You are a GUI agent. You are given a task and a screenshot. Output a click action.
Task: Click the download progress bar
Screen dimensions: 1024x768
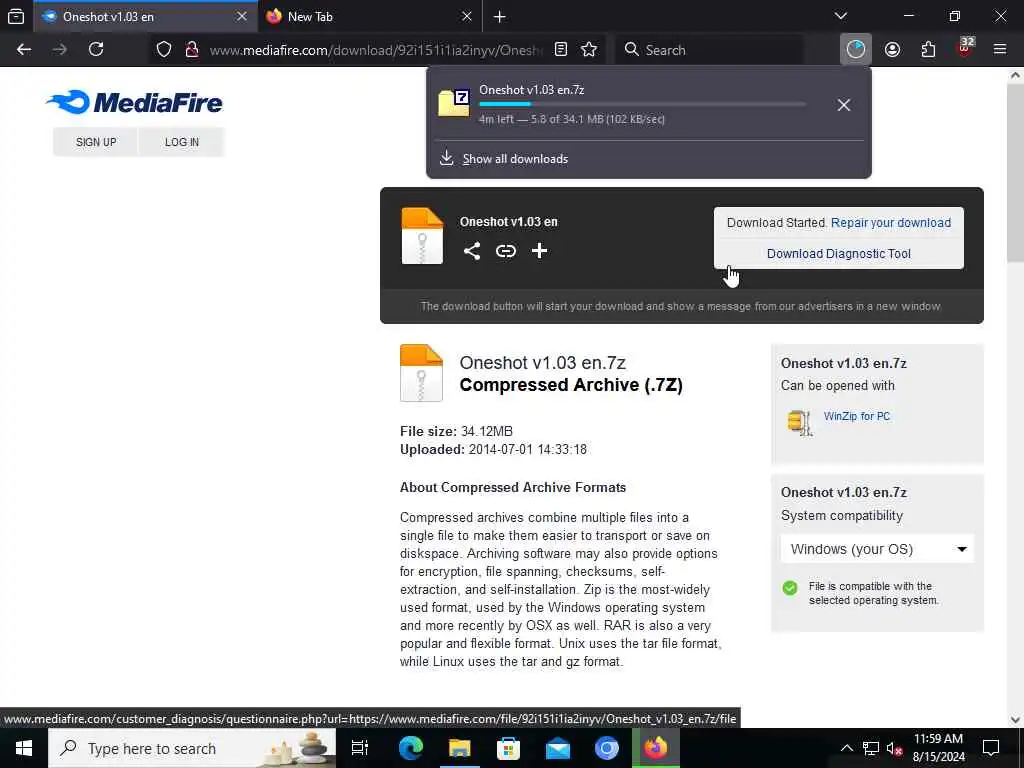pyautogui.click(x=643, y=104)
